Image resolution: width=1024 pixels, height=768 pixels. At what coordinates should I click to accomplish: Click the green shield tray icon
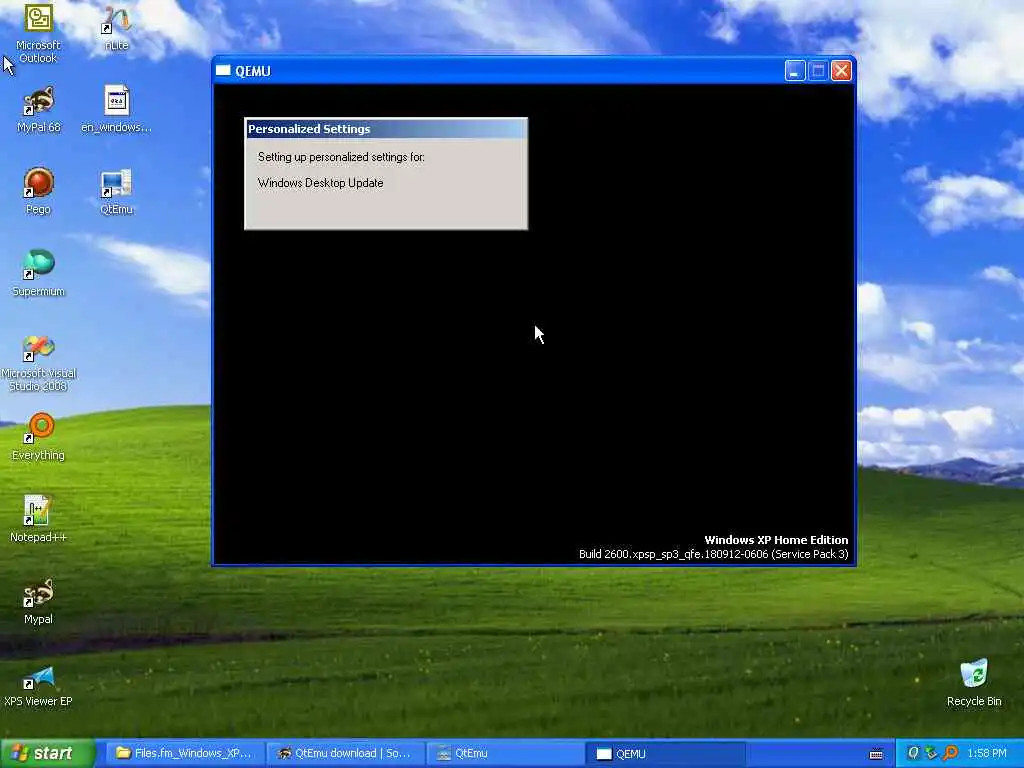[931, 754]
